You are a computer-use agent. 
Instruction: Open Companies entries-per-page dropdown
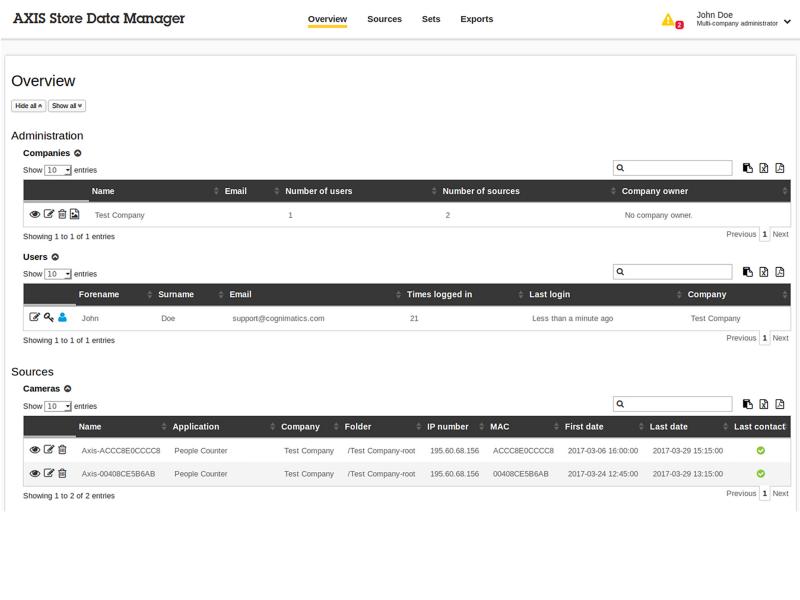click(58, 170)
